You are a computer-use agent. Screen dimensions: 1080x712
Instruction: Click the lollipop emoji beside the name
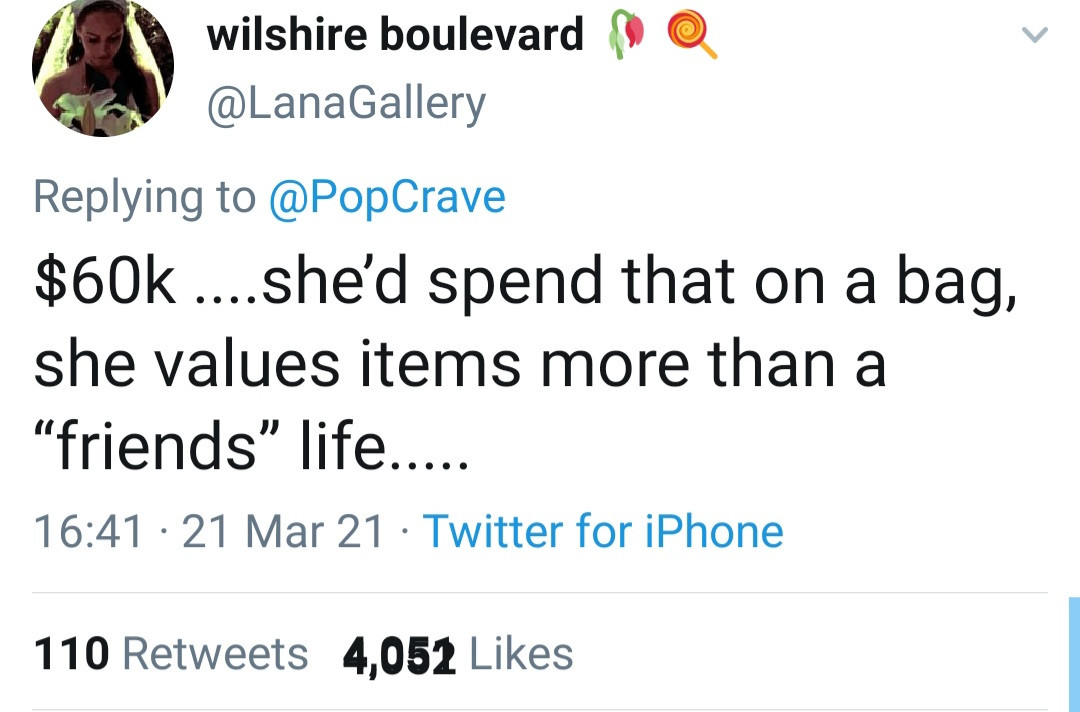coord(692,35)
